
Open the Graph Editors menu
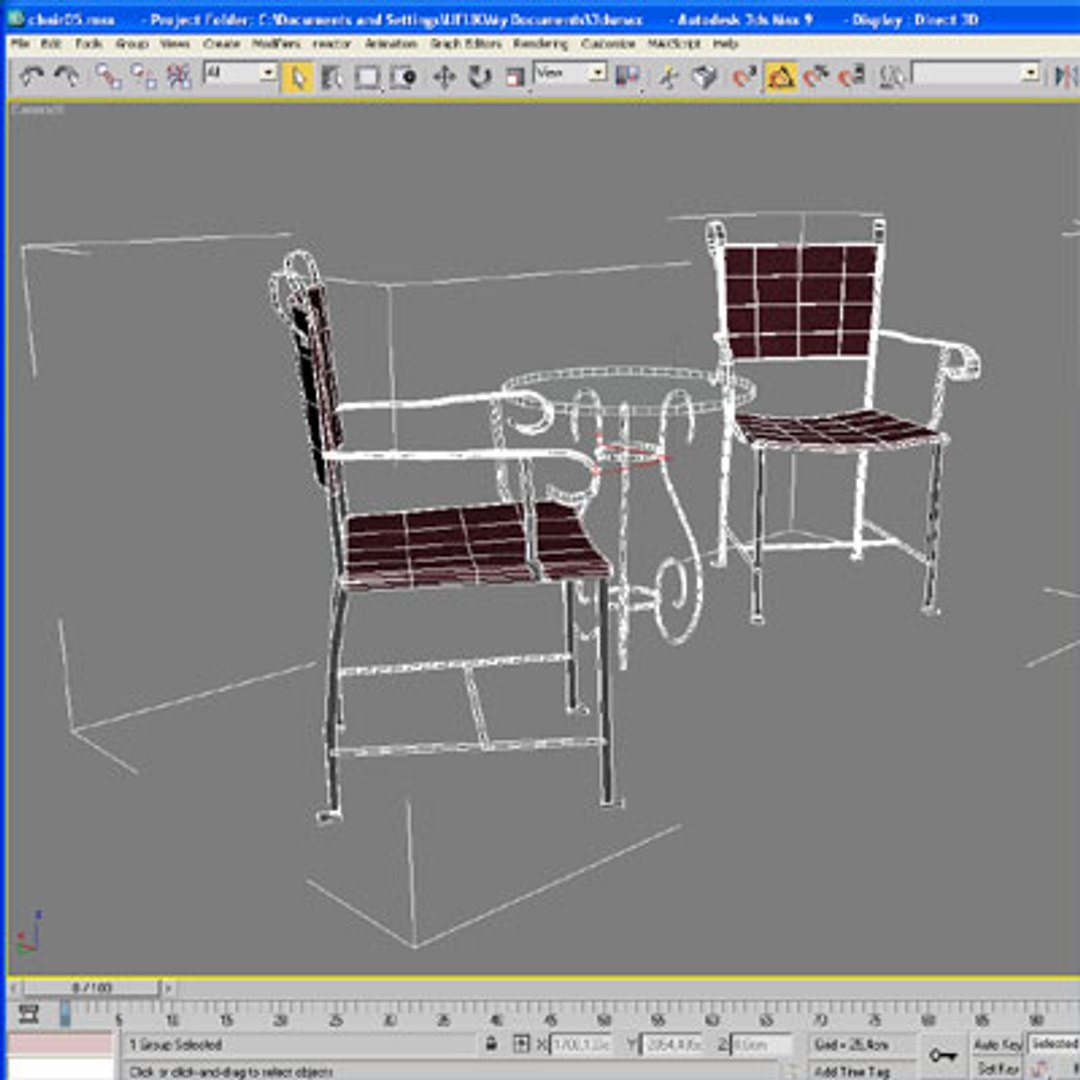(466, 43)
